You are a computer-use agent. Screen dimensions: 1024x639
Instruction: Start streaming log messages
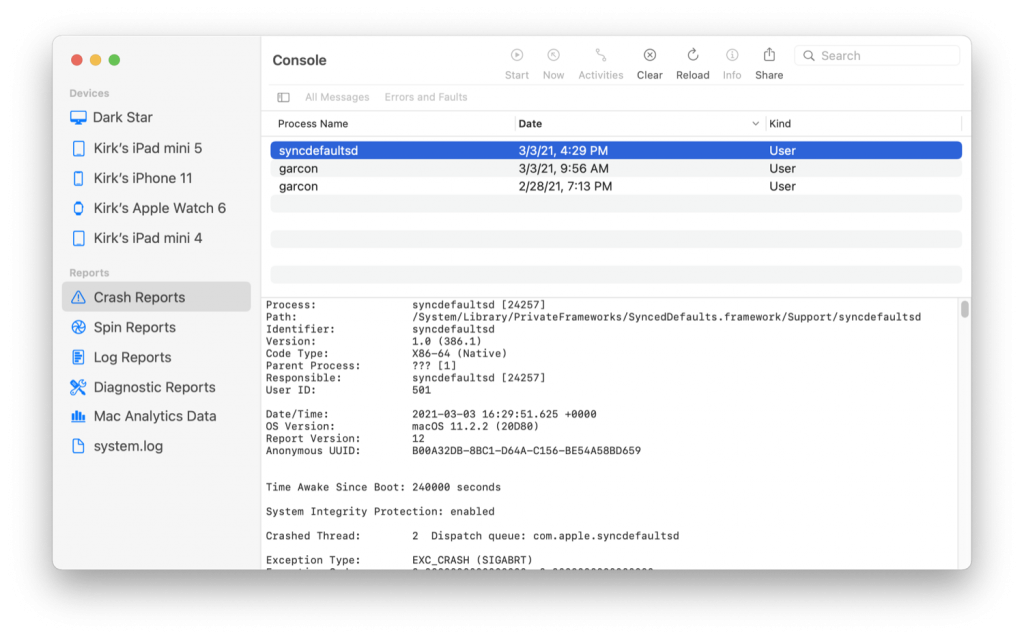point(516,62)
